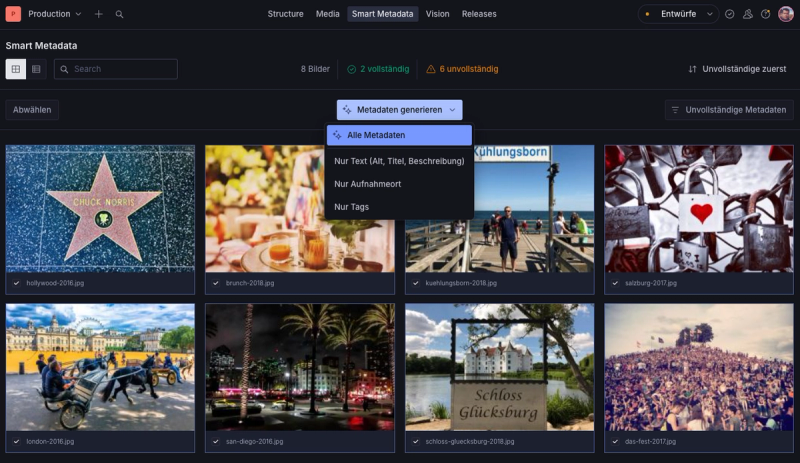Uncheck kuehlungsborn-2018.jpg checkbox
This screenshot has width=800, height=463.
click(x=416, y=283)
